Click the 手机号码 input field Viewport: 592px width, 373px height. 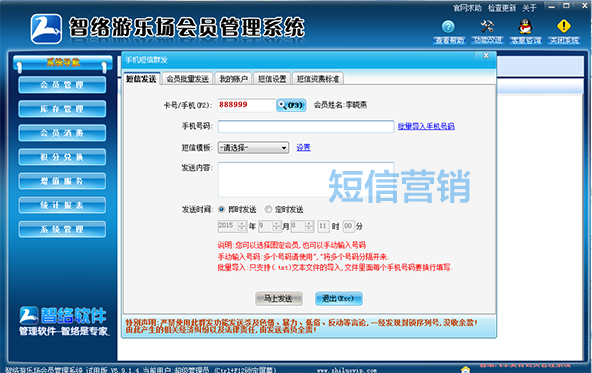pyautogui.click(x=306, y=126)
